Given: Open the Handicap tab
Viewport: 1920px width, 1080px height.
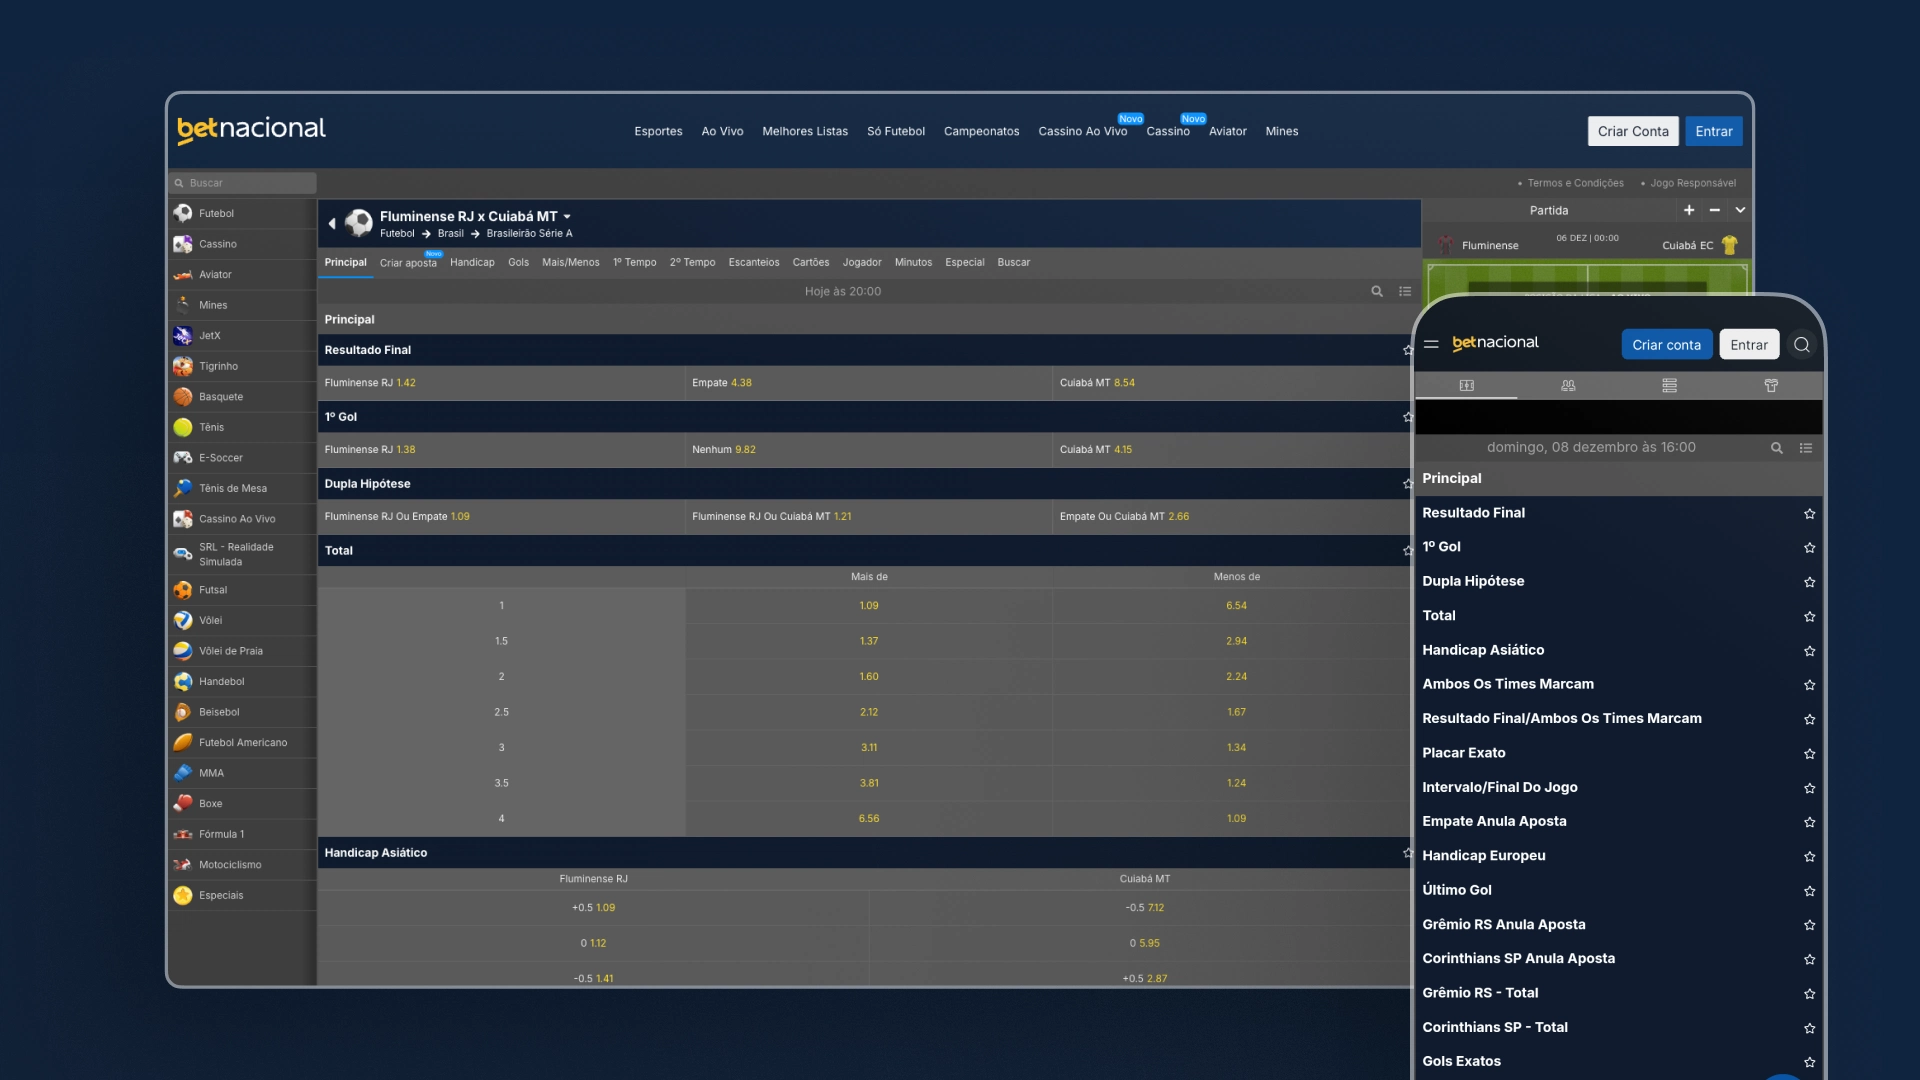Looking at the screenshot, I should [x=472, y=262].
